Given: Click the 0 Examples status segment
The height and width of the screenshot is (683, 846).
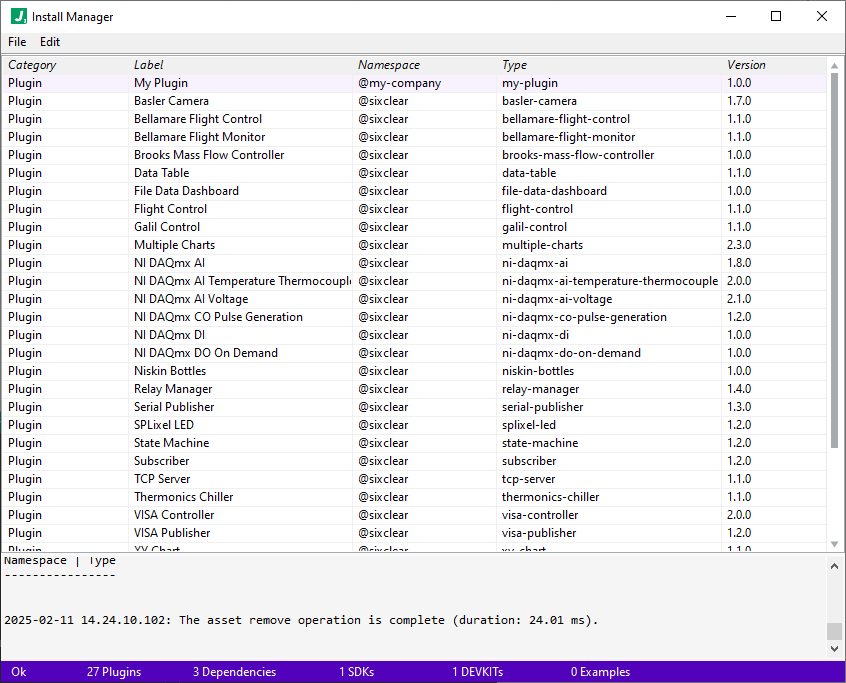Looking at the screenshot, I should (x=600, y=672).
